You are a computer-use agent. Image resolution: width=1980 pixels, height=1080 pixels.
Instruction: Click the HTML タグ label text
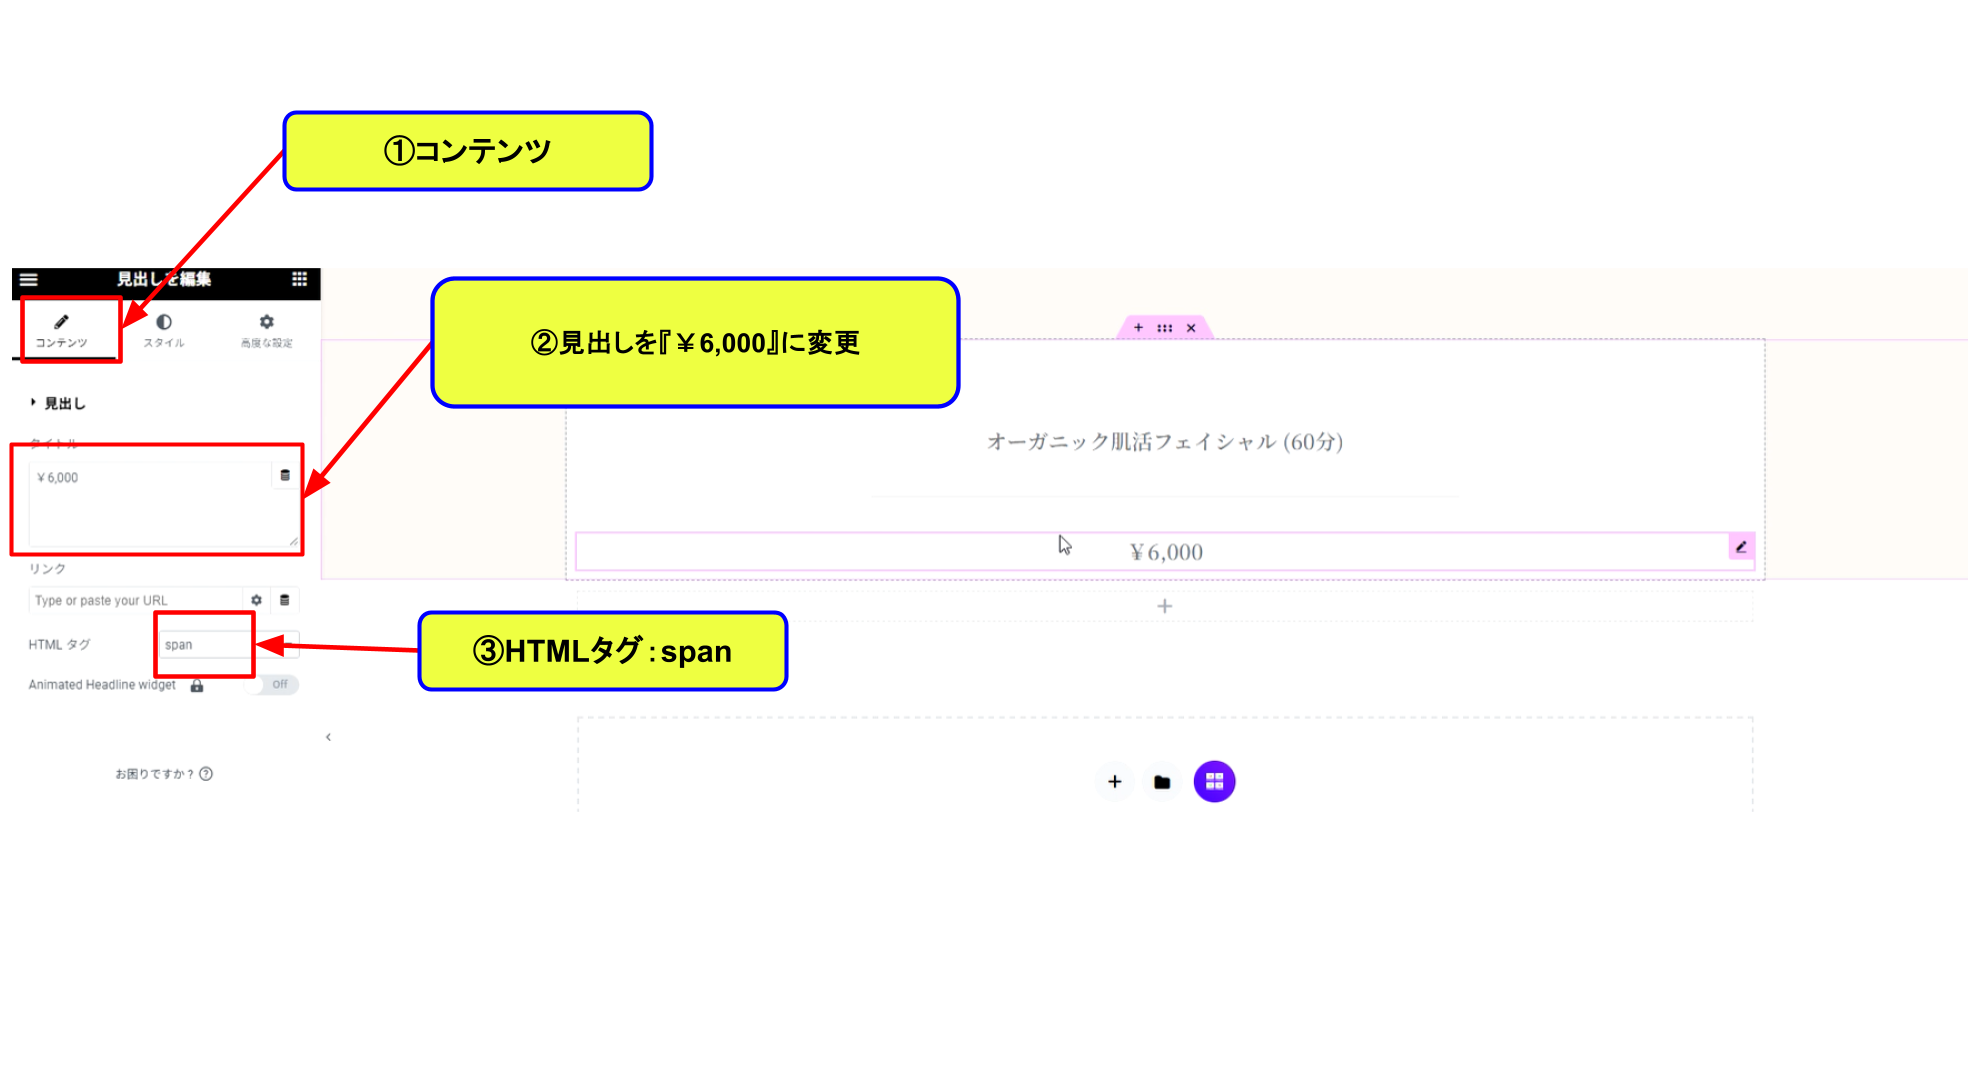click(59, 645)
